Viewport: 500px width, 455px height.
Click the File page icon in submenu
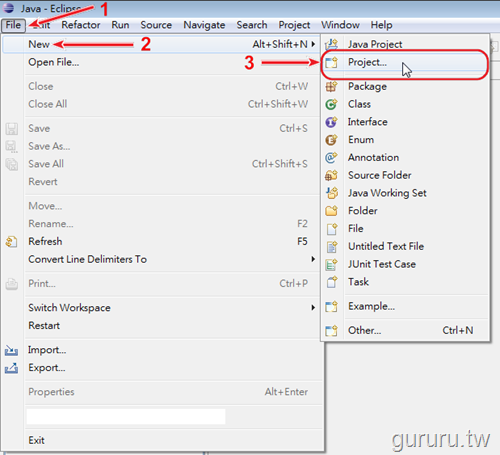click(331, 229)
